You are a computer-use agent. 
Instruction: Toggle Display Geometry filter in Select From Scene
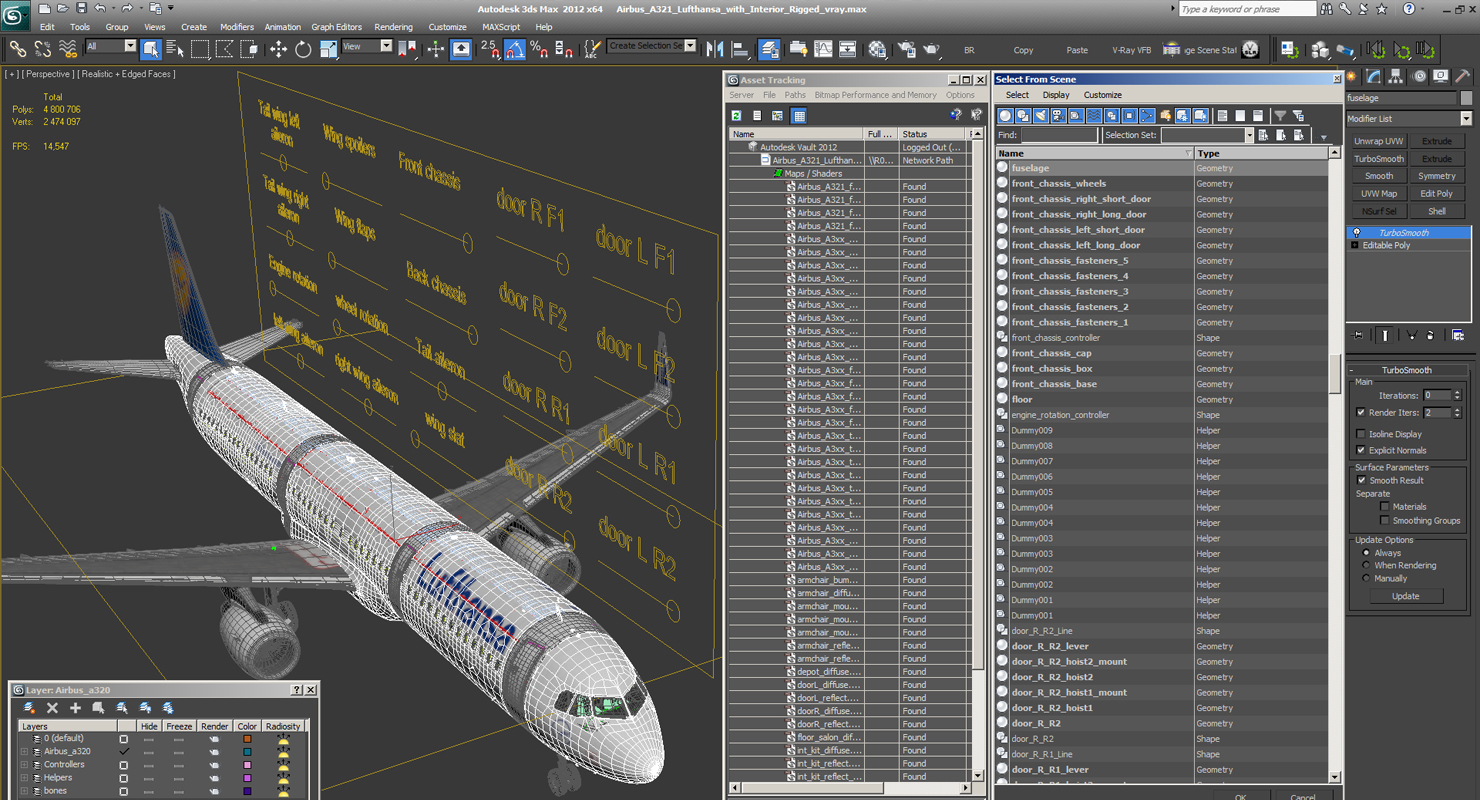[x=1005, y=116]
